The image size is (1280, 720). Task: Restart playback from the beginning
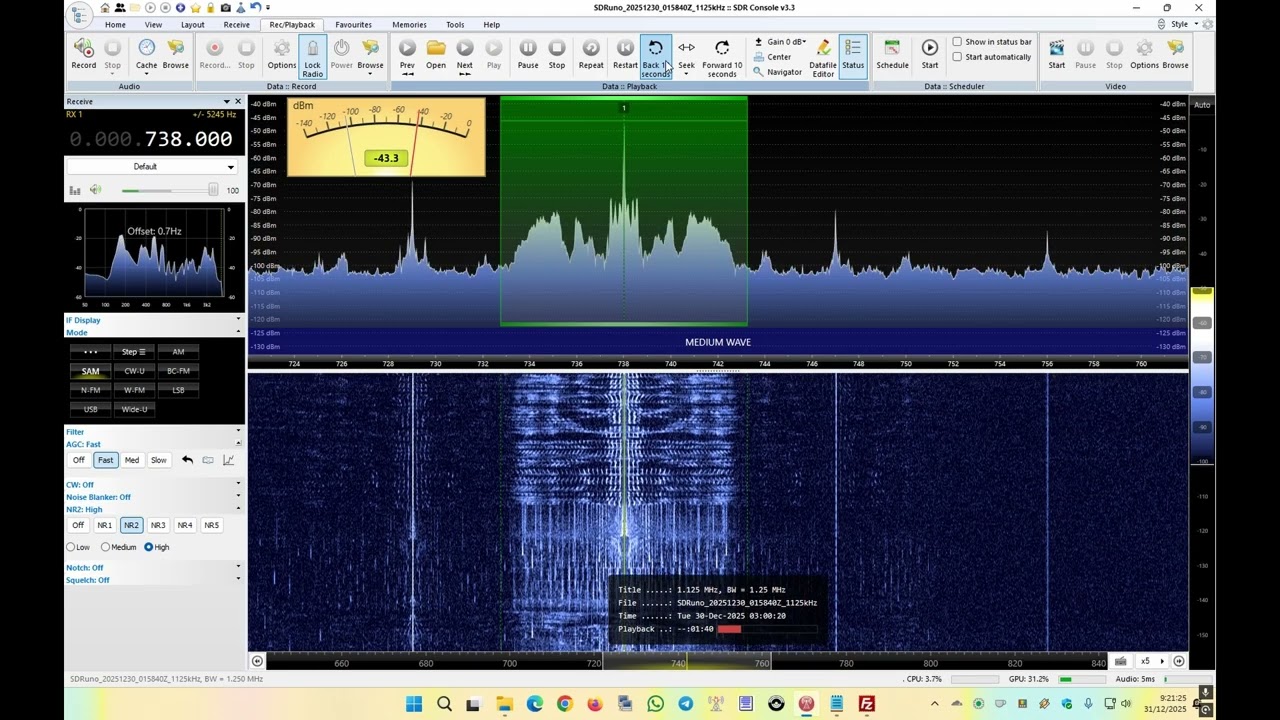pos(625,55)
